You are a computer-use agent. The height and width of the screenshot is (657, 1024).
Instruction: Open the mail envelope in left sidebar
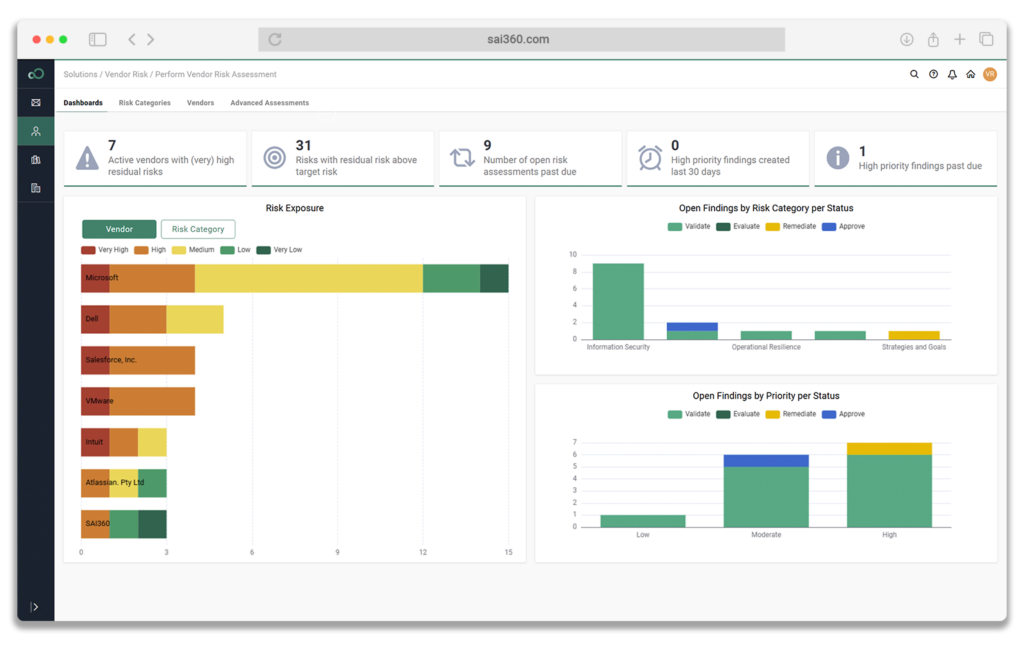36,102
